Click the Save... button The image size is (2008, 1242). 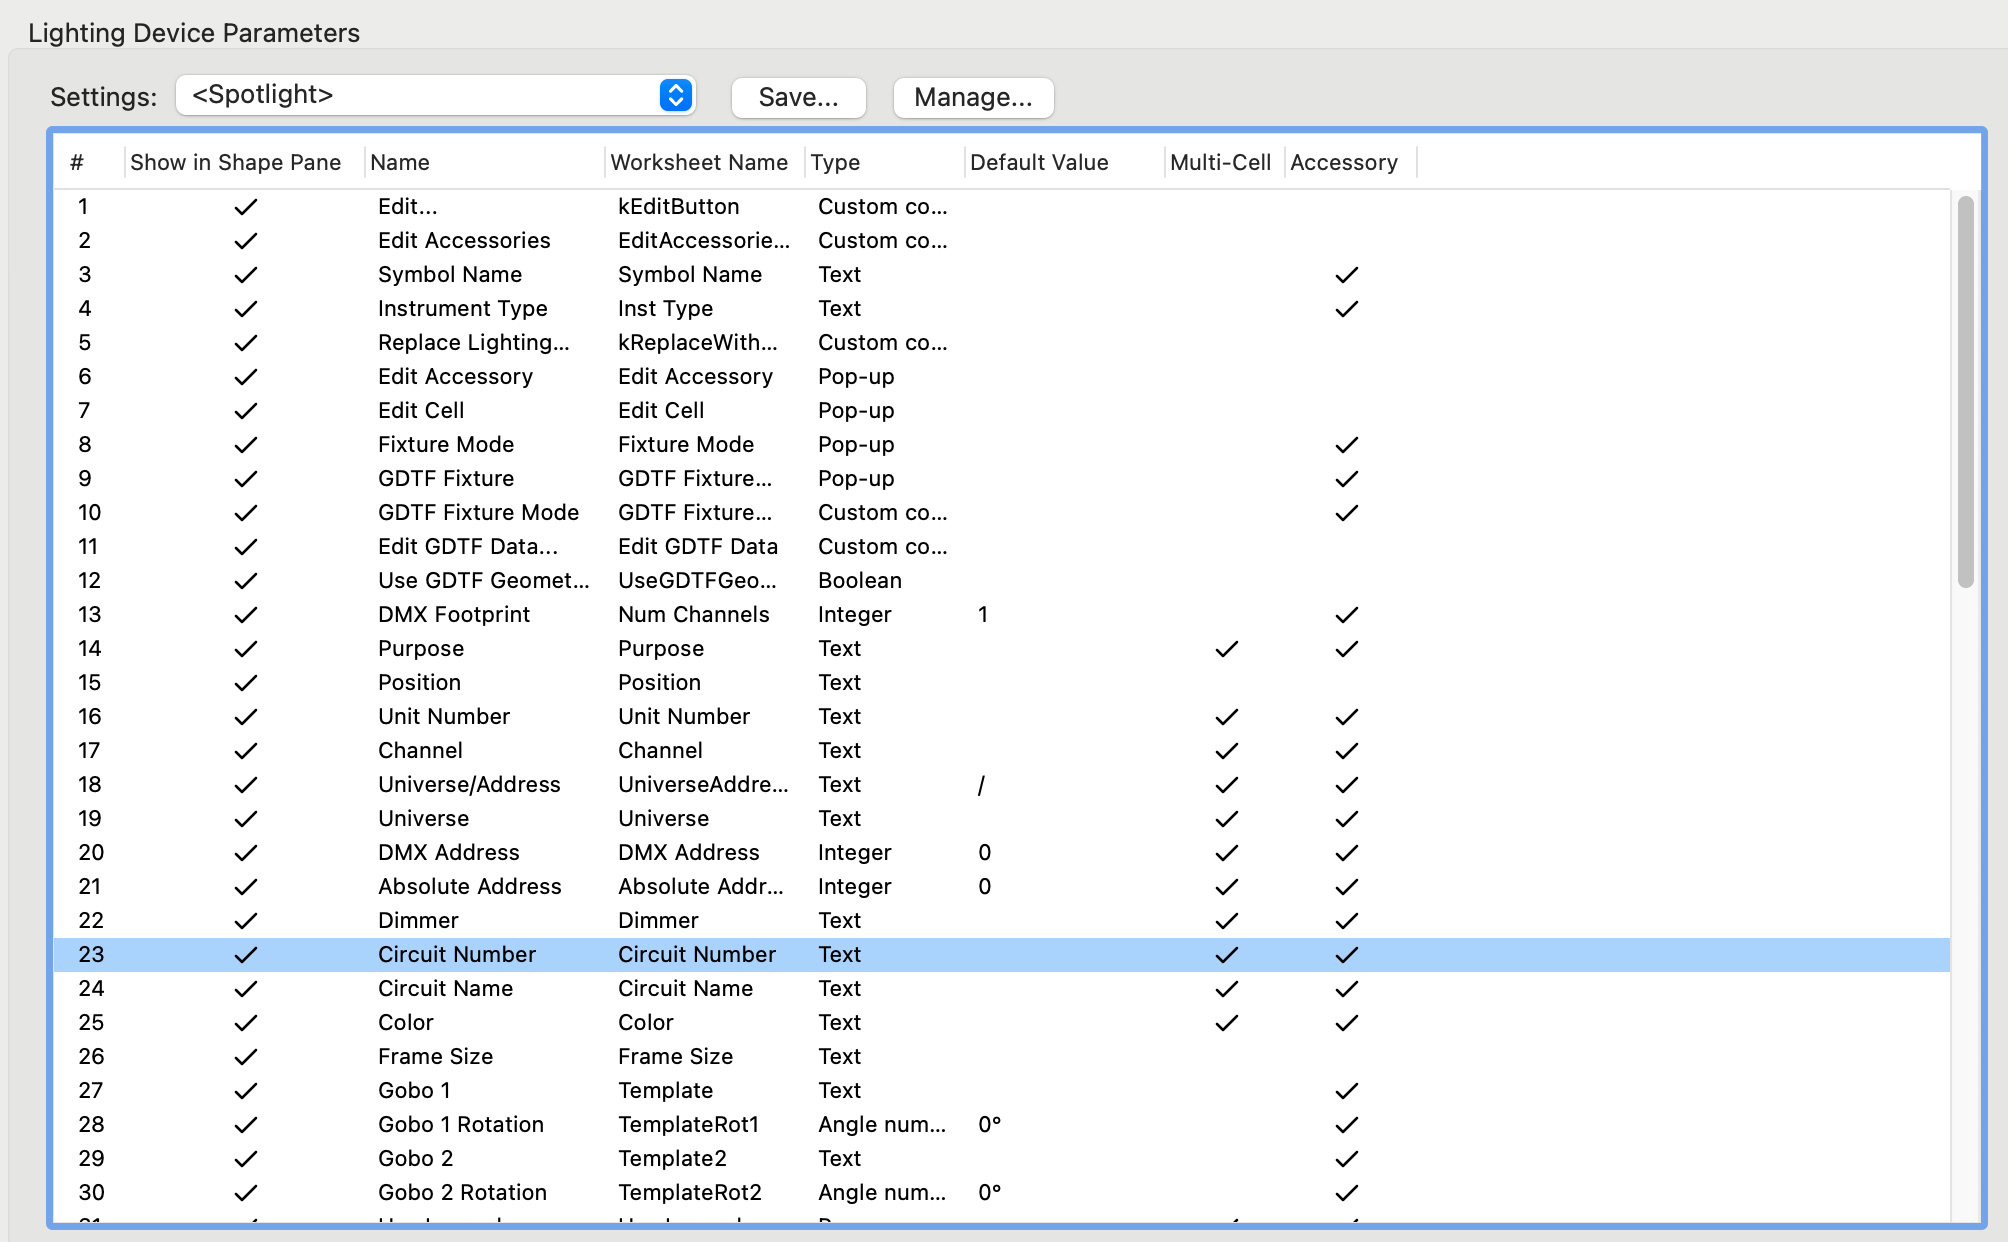[798, 98]
